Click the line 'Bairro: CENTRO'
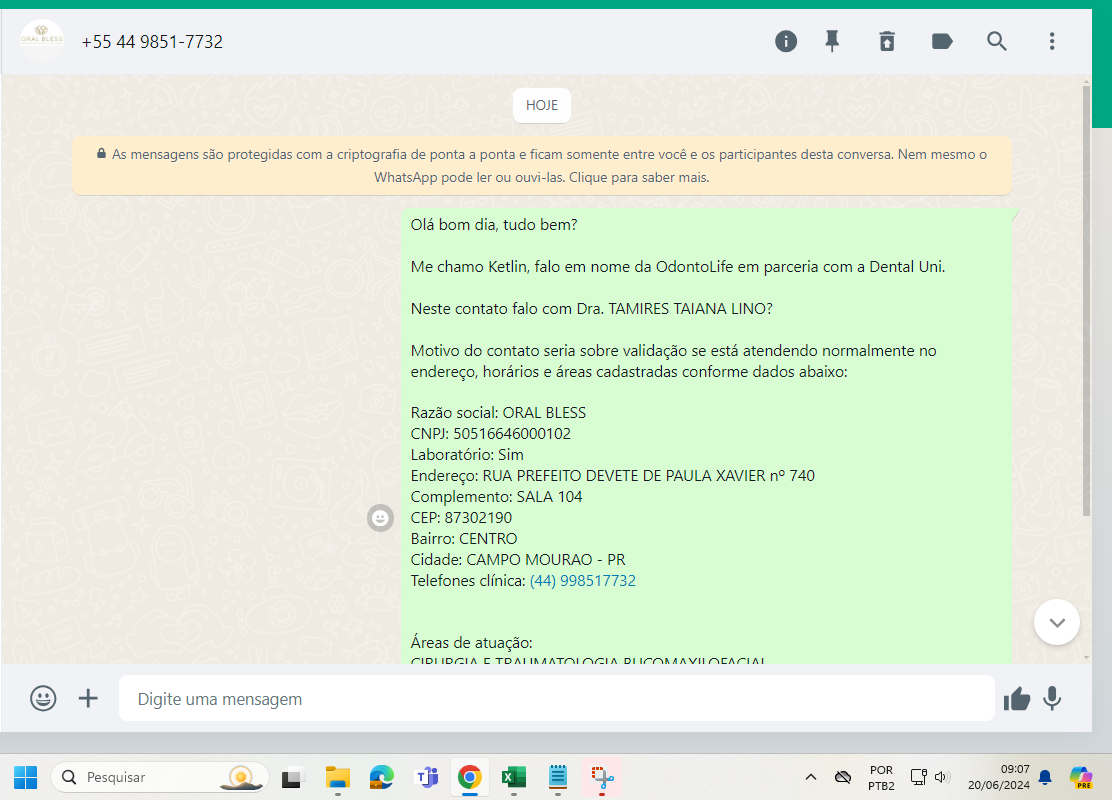Screen dimensions: 1112x800 (464, 538)
